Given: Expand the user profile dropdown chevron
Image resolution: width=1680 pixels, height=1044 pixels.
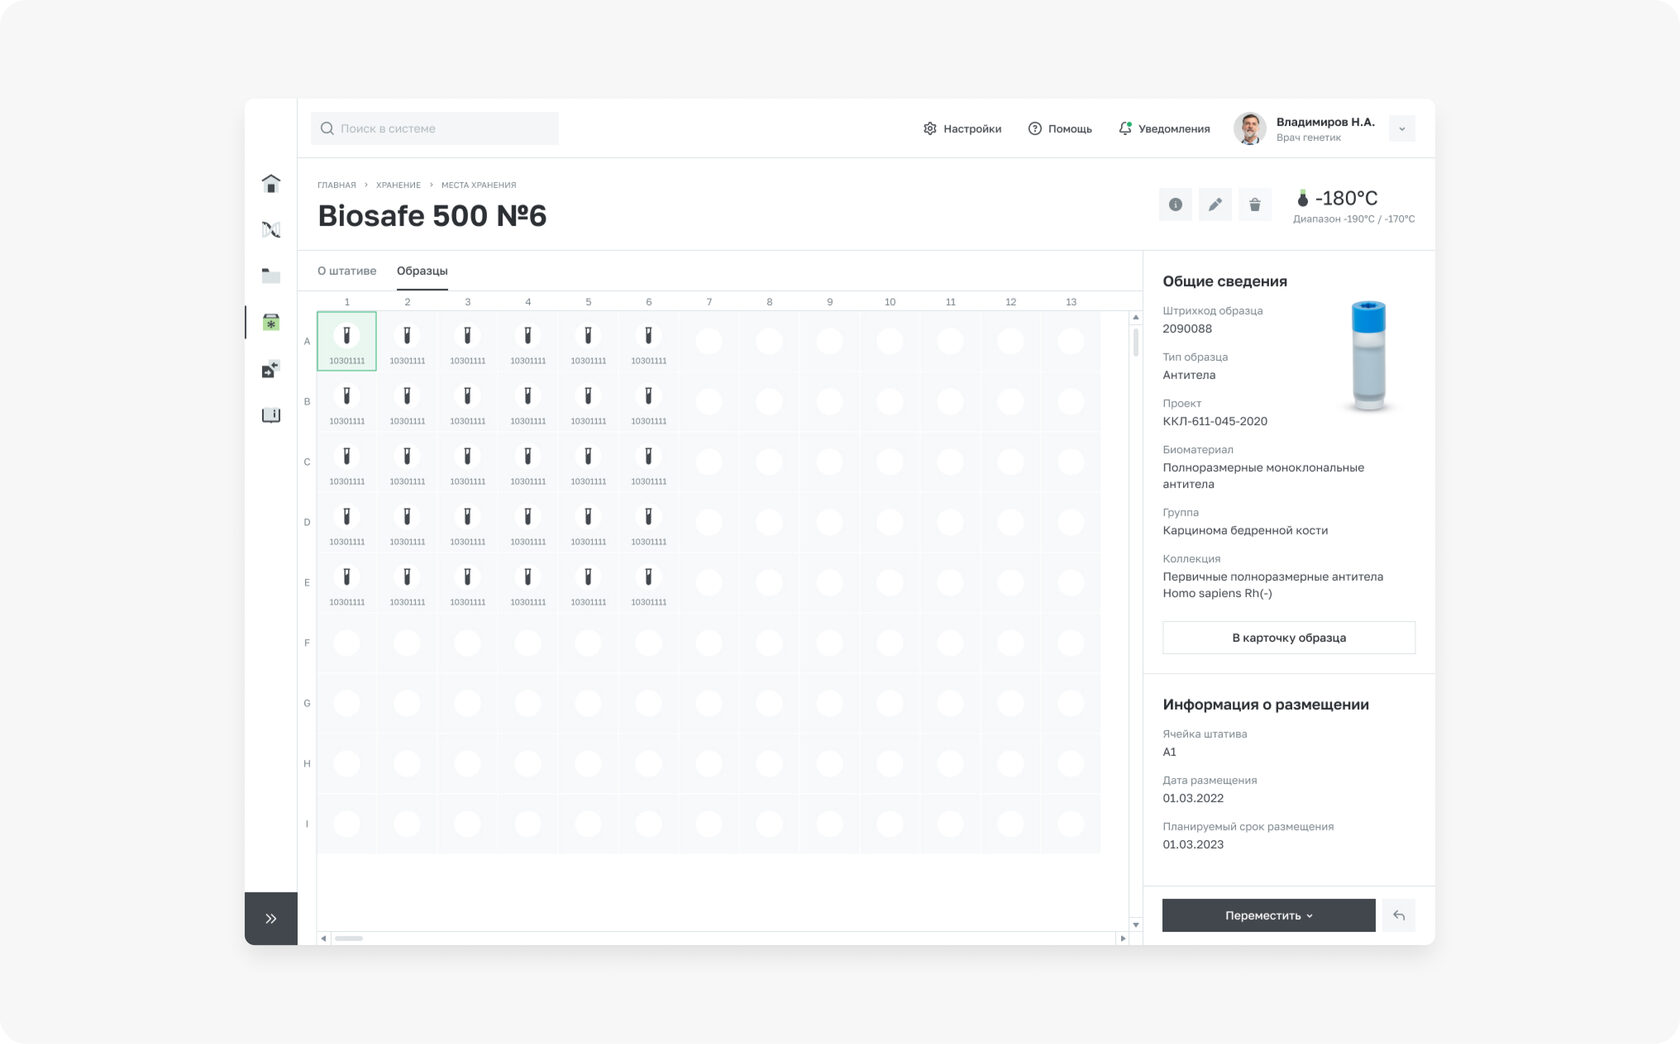Looking at the screenshot, I should (x=1402, y=129).
